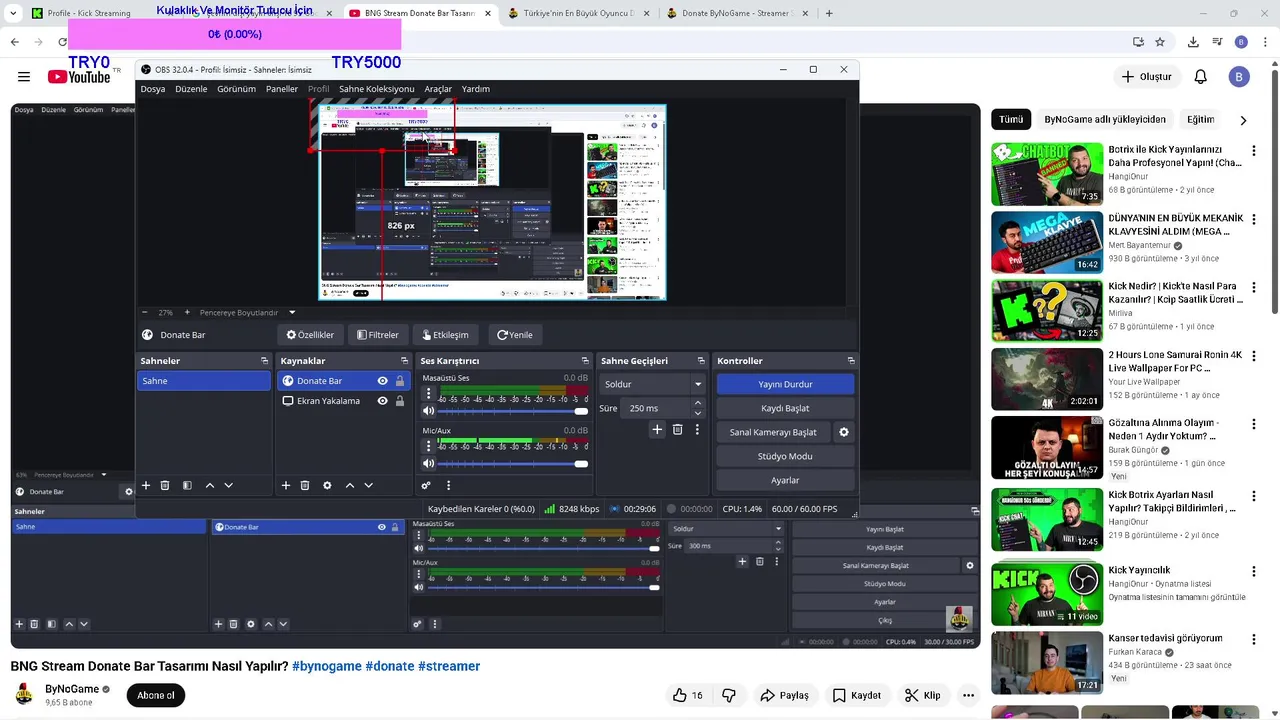
Task: Open YouTube hamburger guide menu
Action: coord(23,77)
